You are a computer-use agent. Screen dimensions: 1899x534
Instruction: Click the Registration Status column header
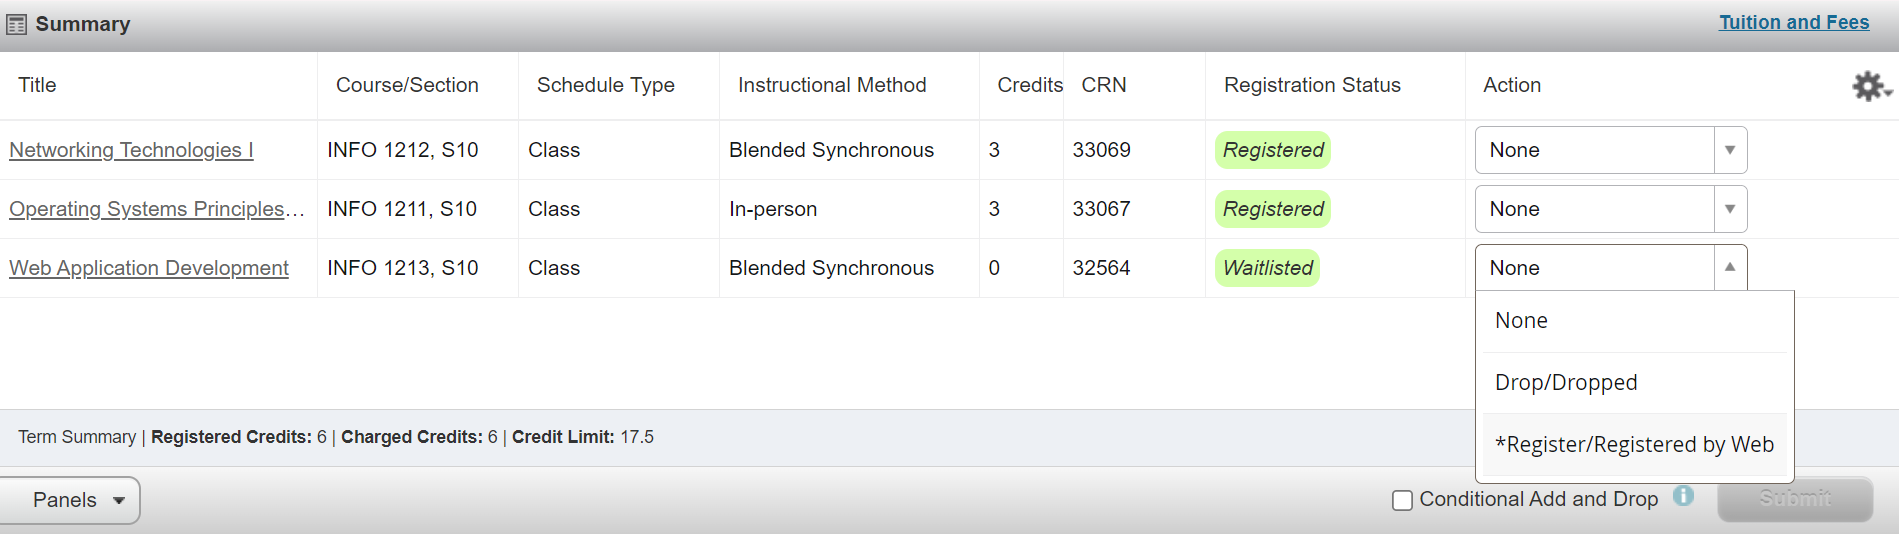1312,85
